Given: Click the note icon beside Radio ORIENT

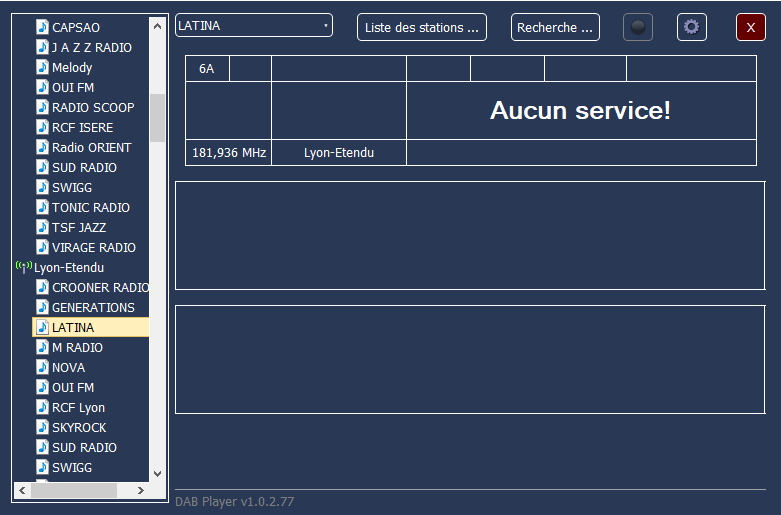Looking at the screenshot, I should point(42,147).
